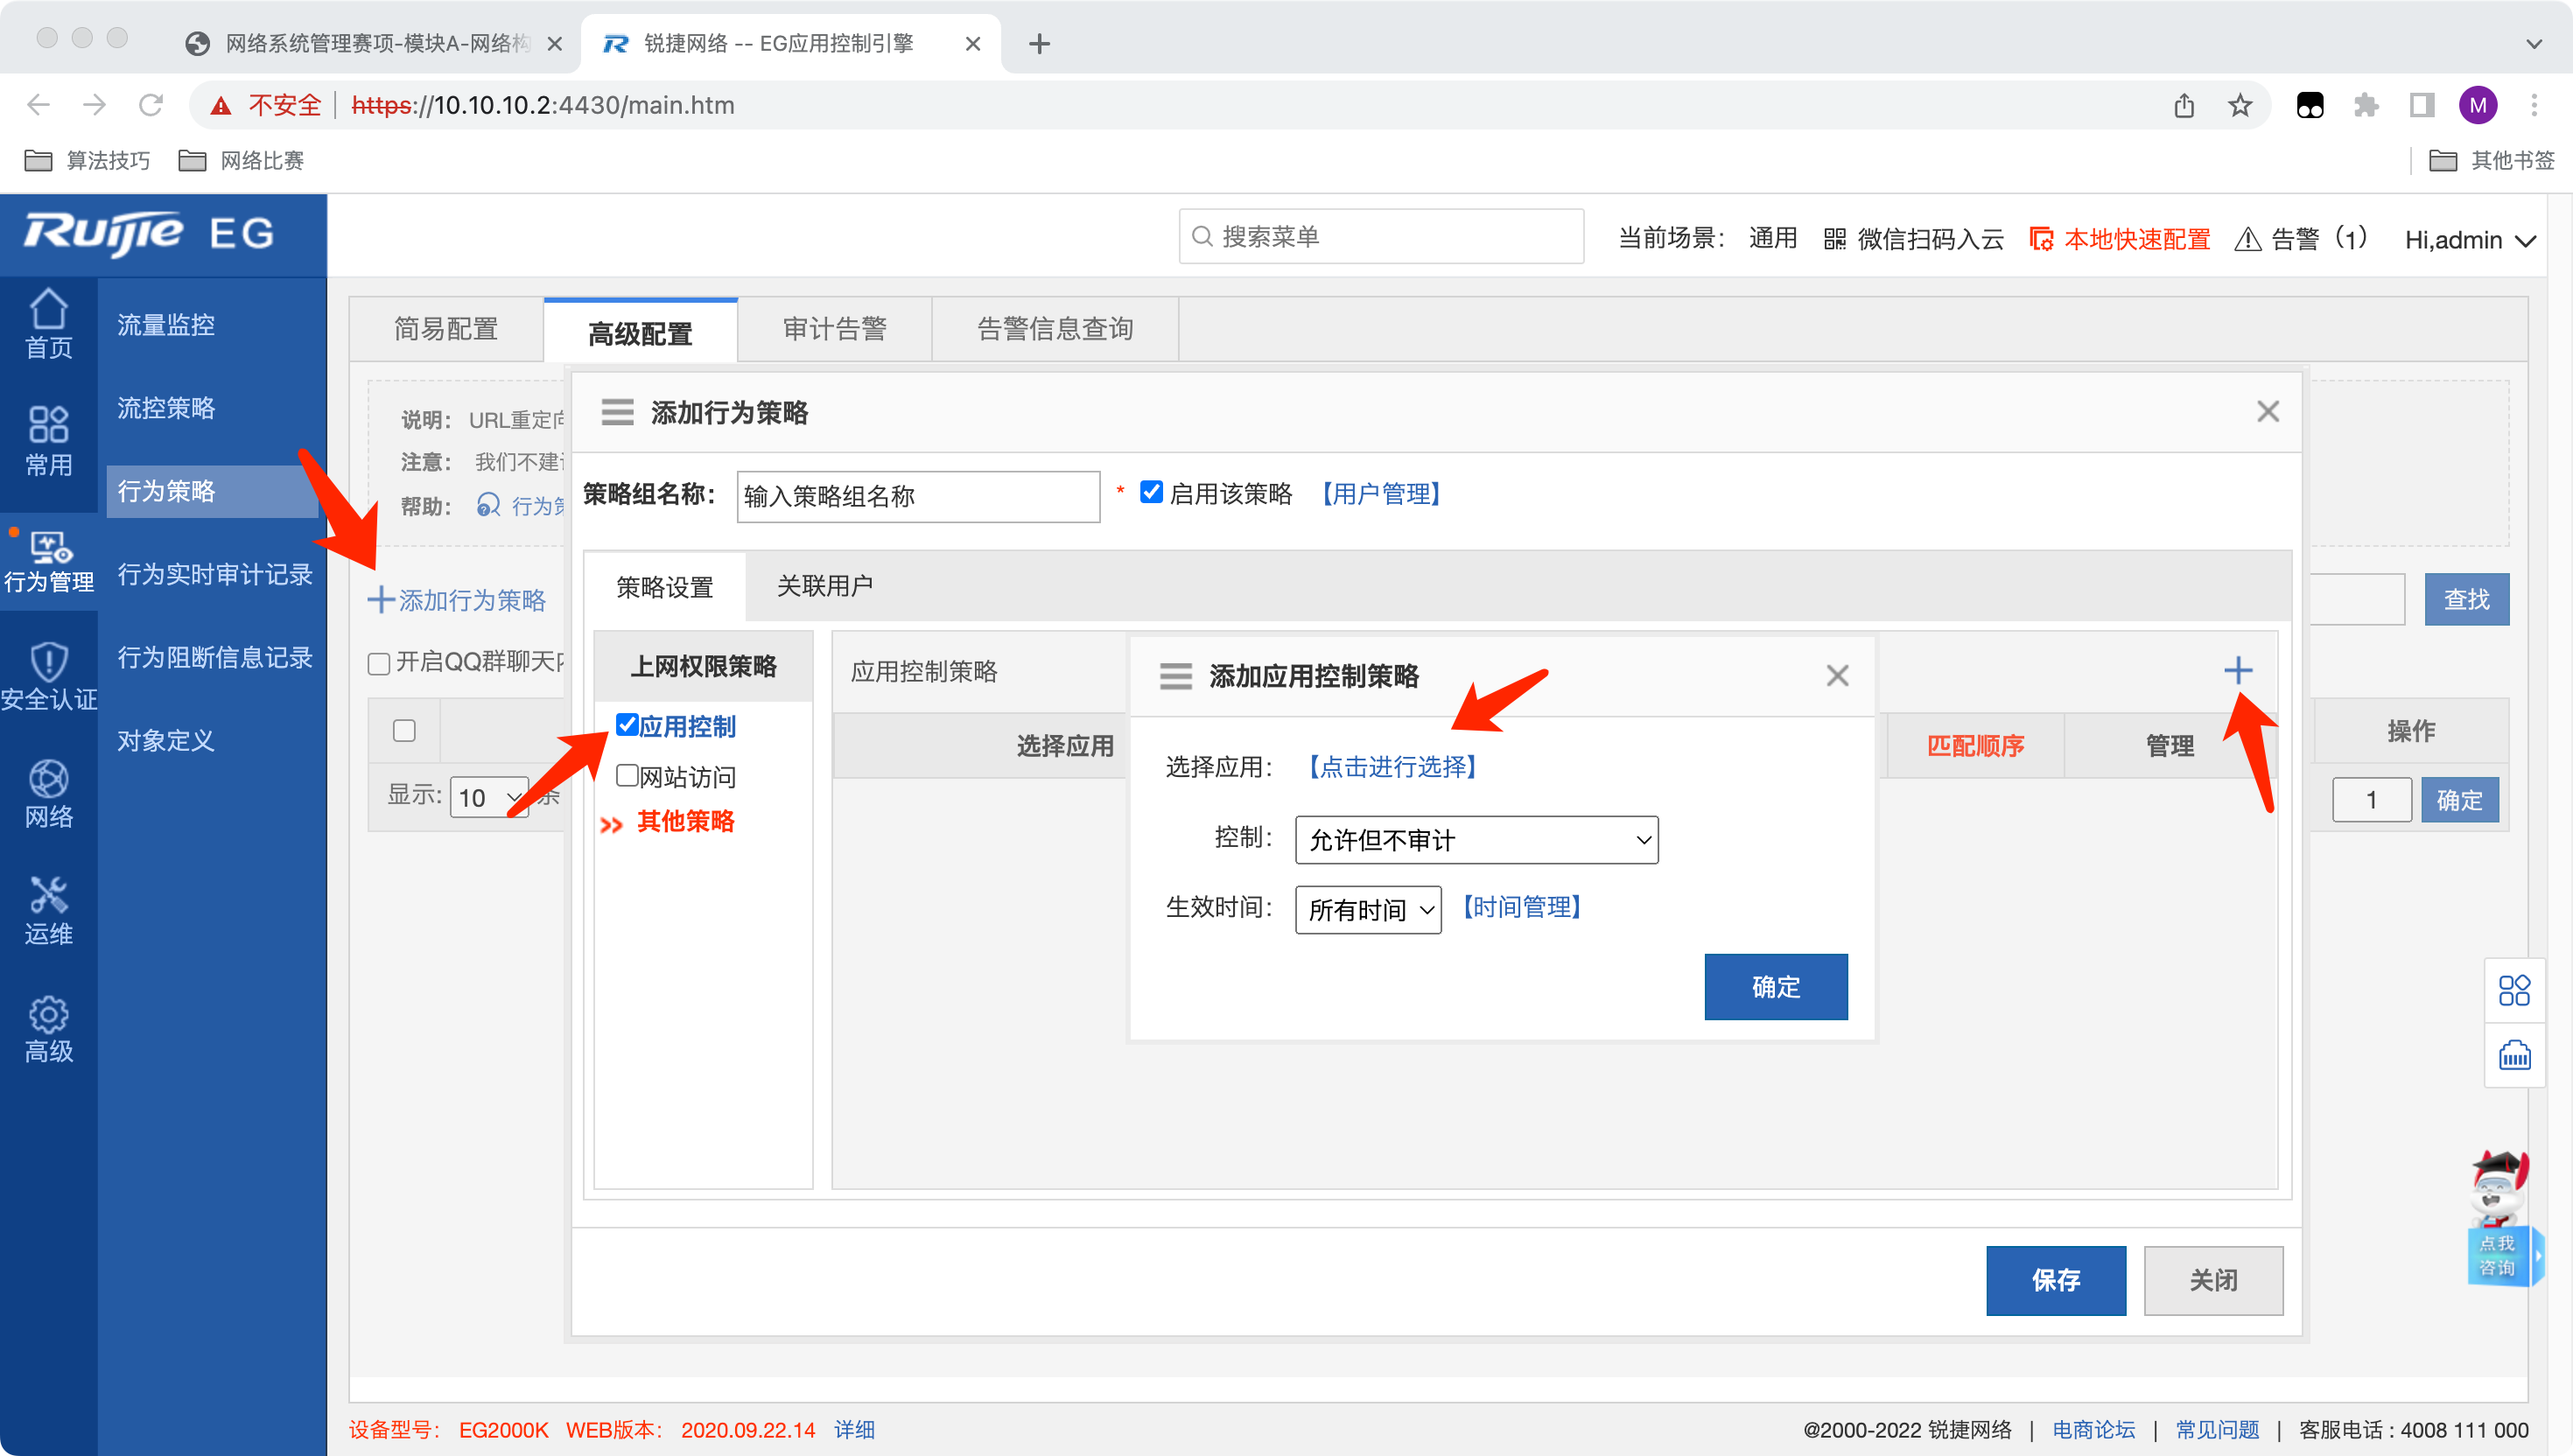Click the blue plus icon to add application policy

(x=2238, y=670)
